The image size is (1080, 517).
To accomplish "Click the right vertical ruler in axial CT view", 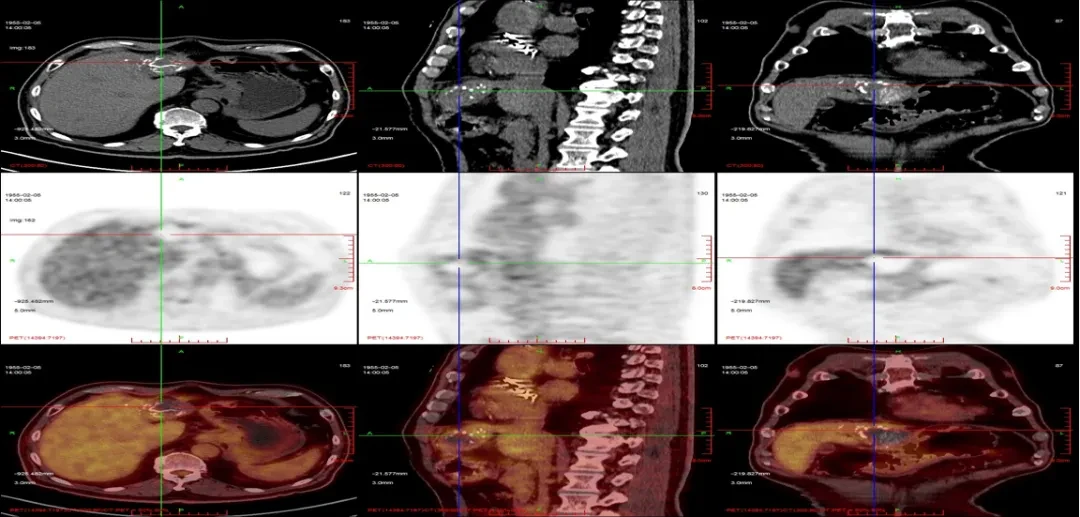I will 351,87.
